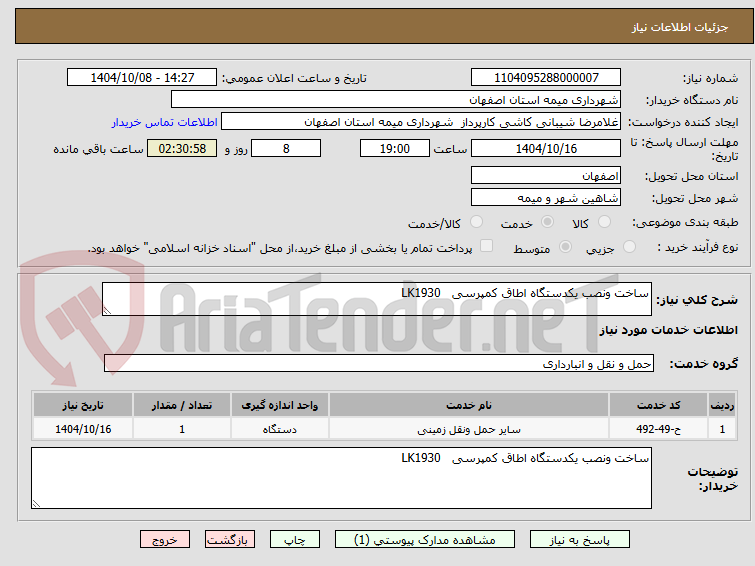
Task: Click the دستگاه unit cell
Action: pos(280,429)
